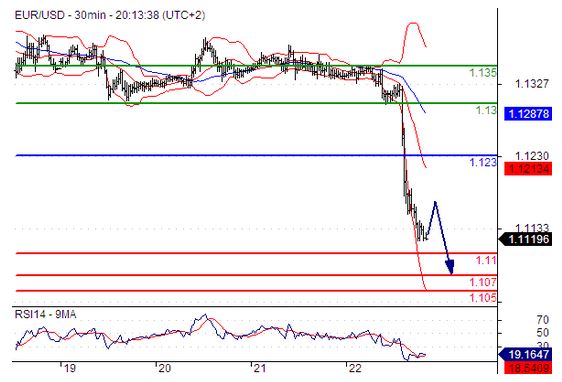The image size is (562, 382).
Task: Click the chart title EUR/USD - 30min
Action: [110, 15]
